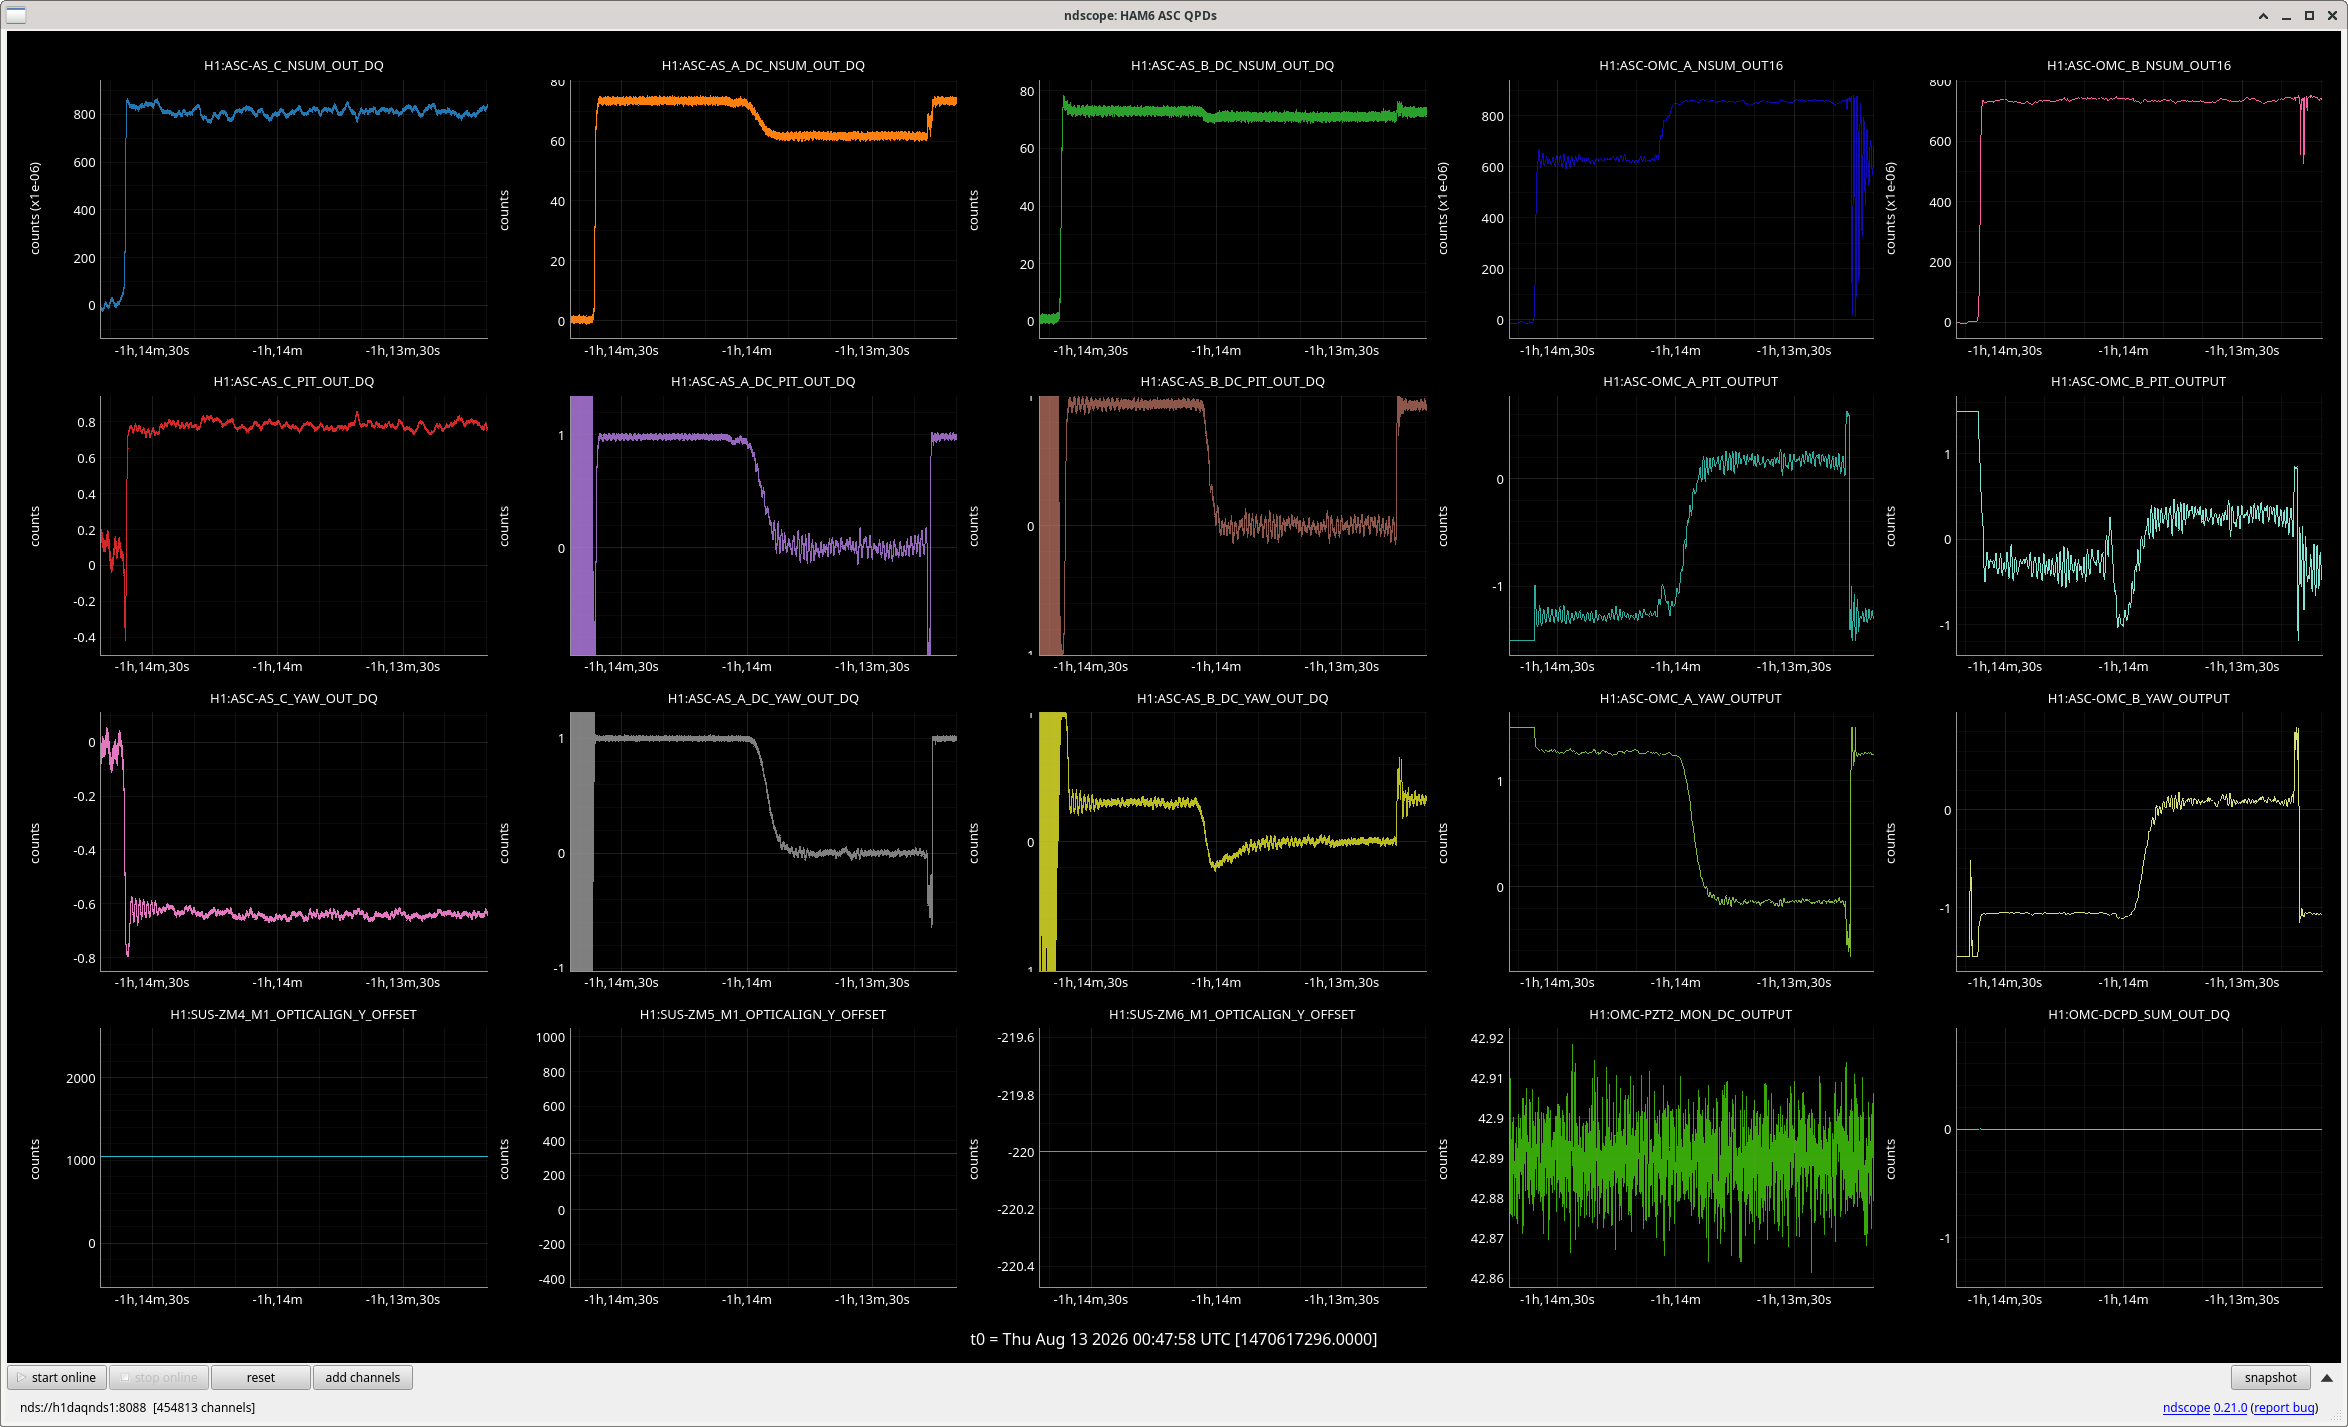Take a snapshot of the plots

[2270, 1377]
